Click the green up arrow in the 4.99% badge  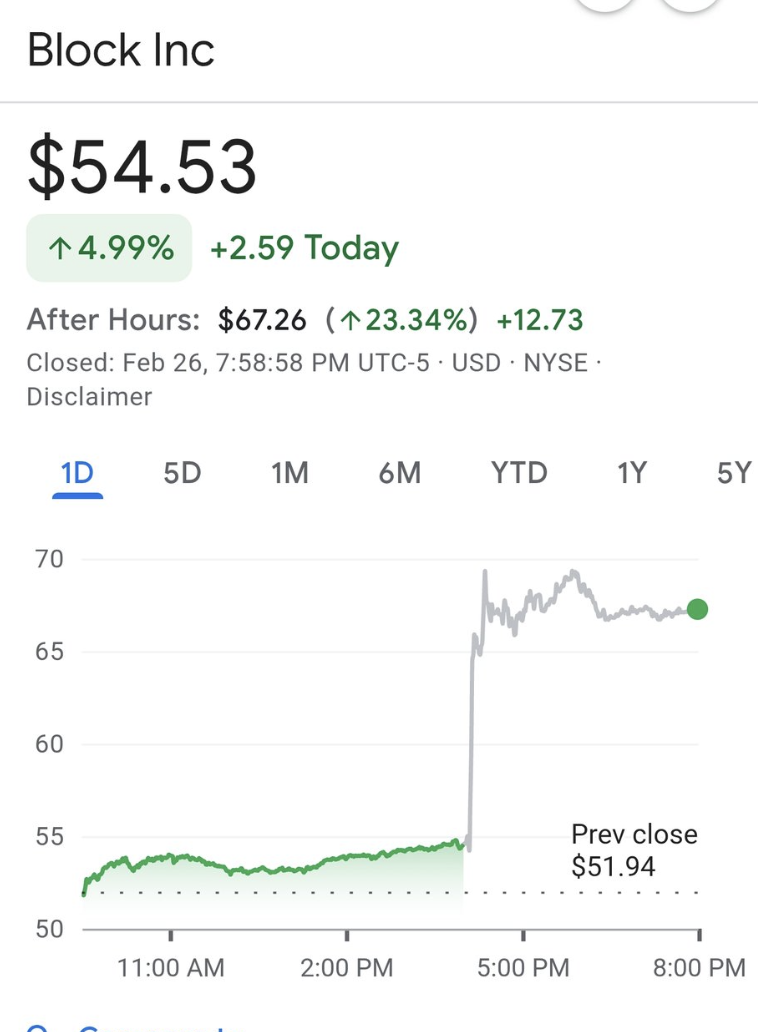[x=59, y=248]
